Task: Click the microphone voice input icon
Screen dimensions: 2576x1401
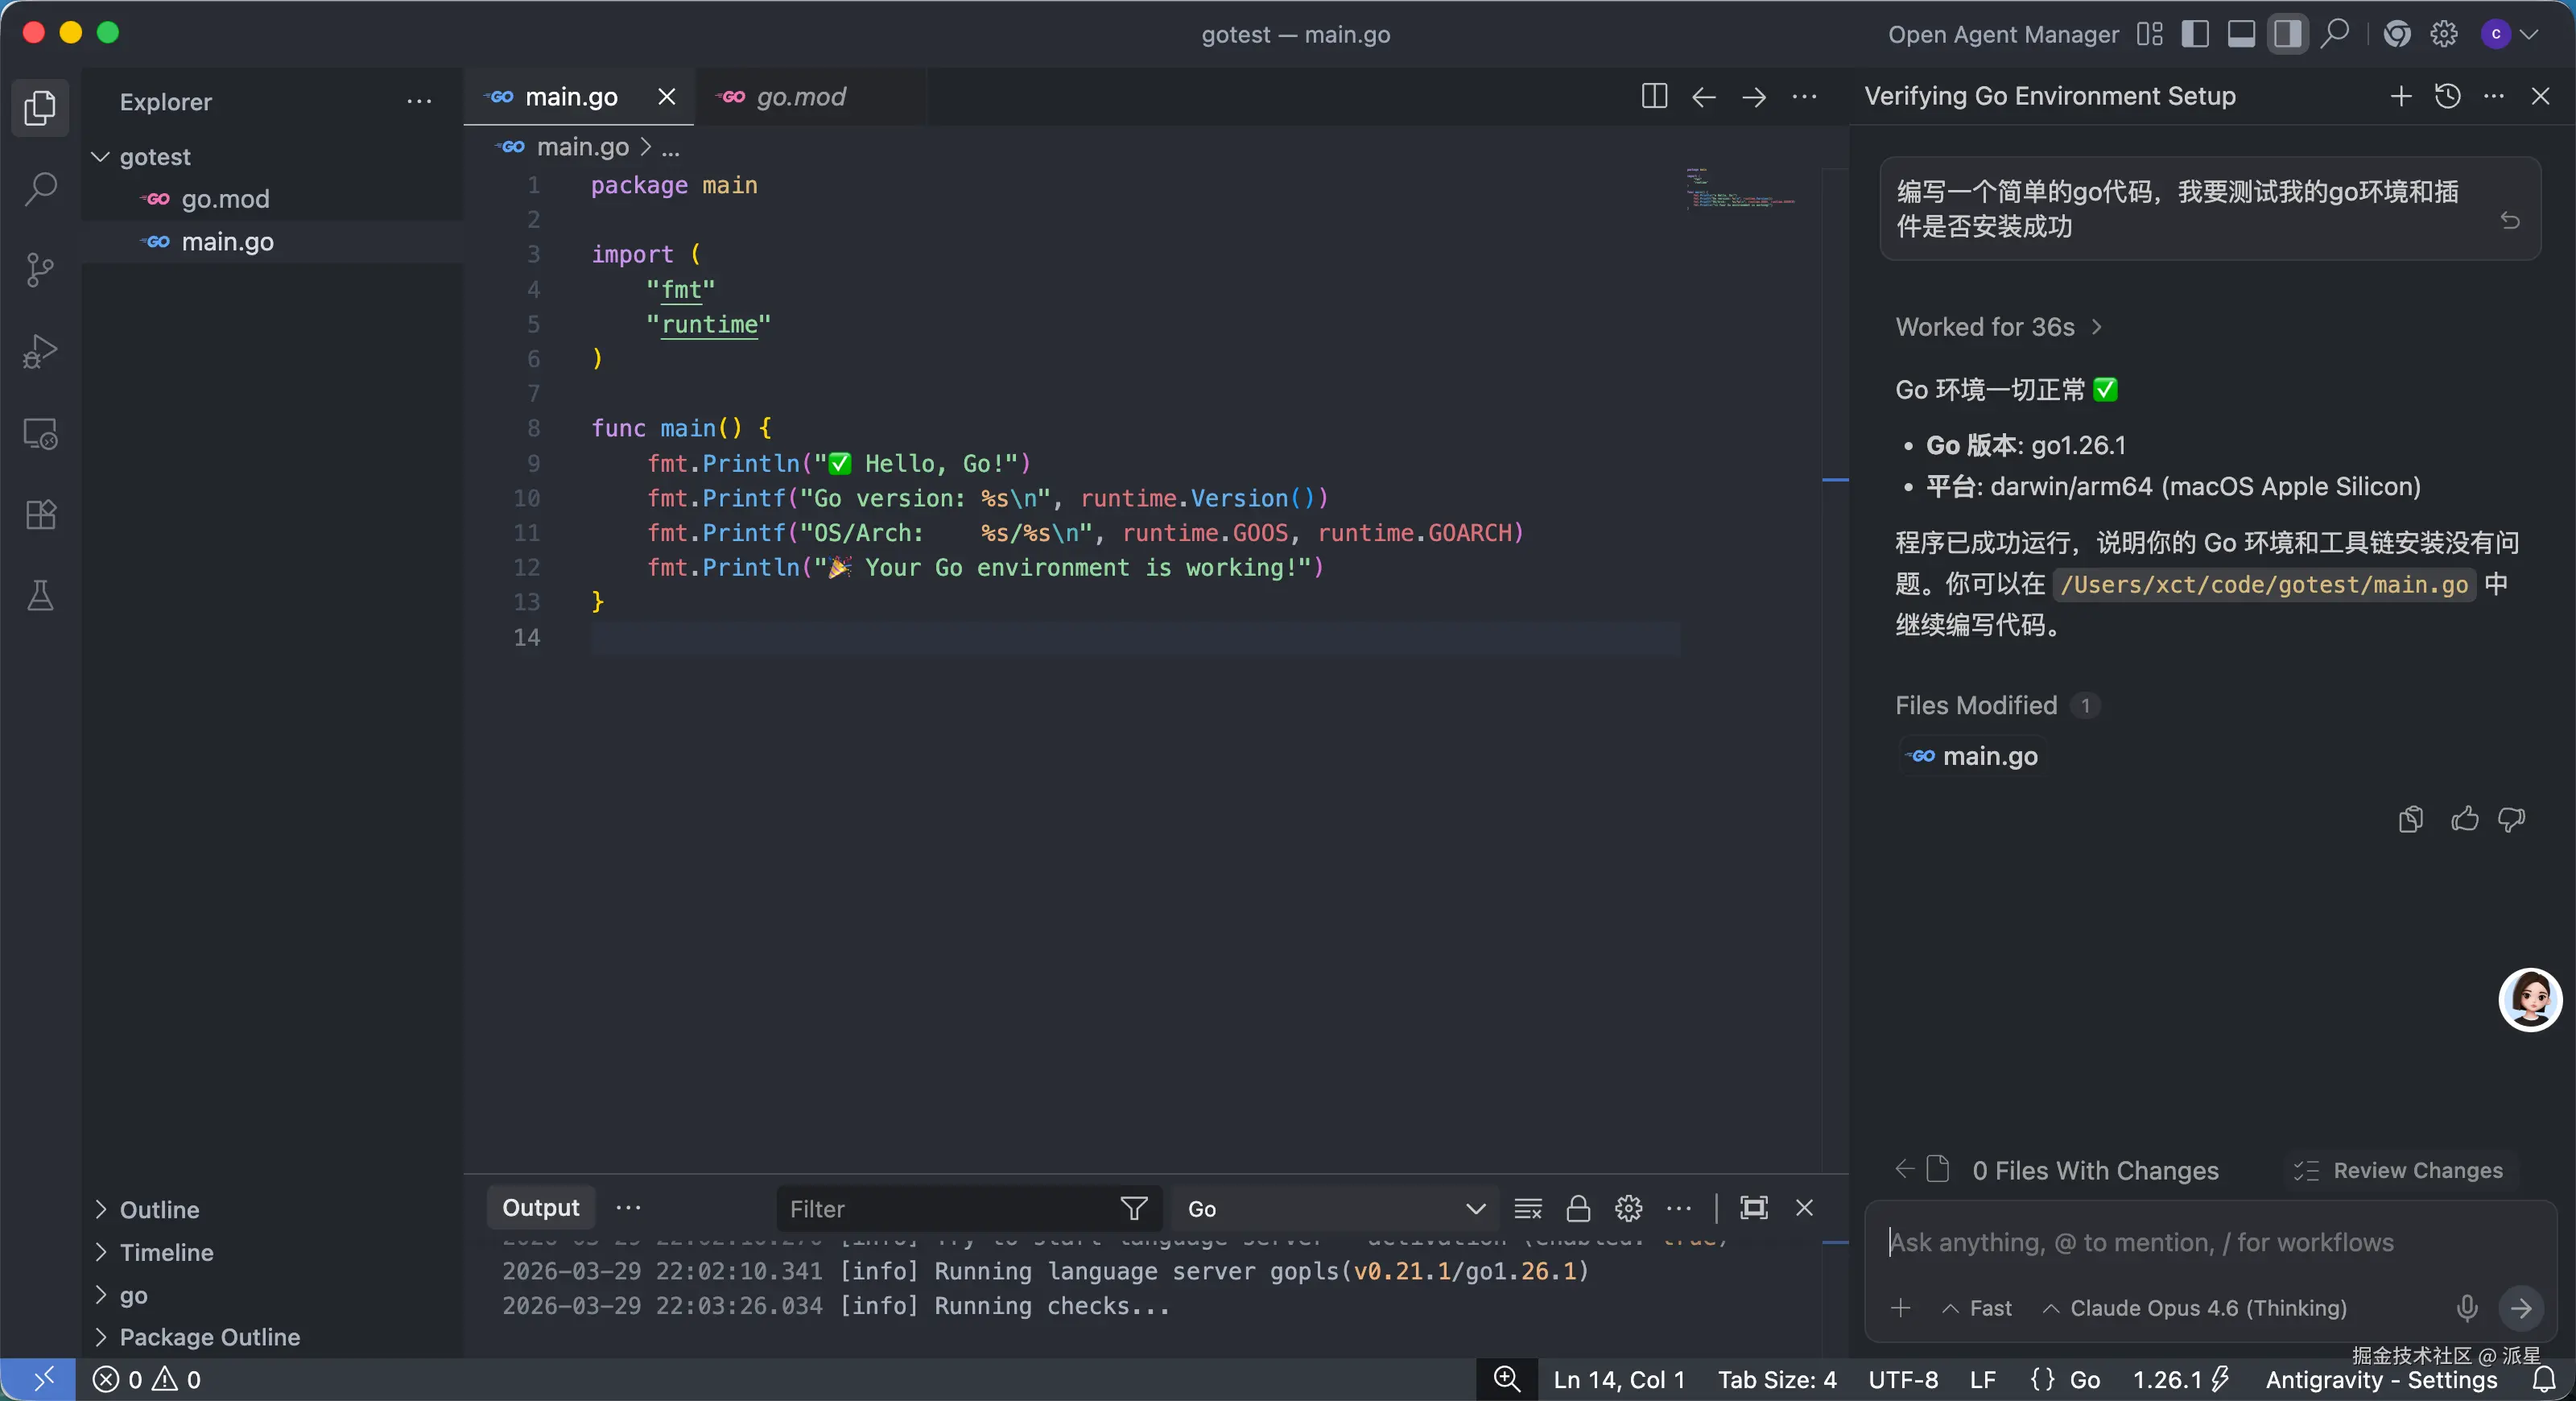Action: point(2467,1307)
